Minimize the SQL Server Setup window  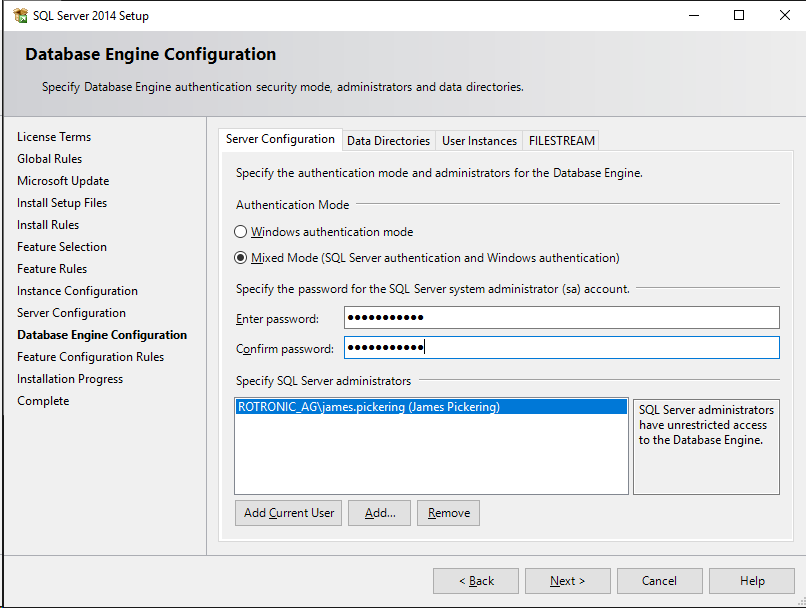694,15
